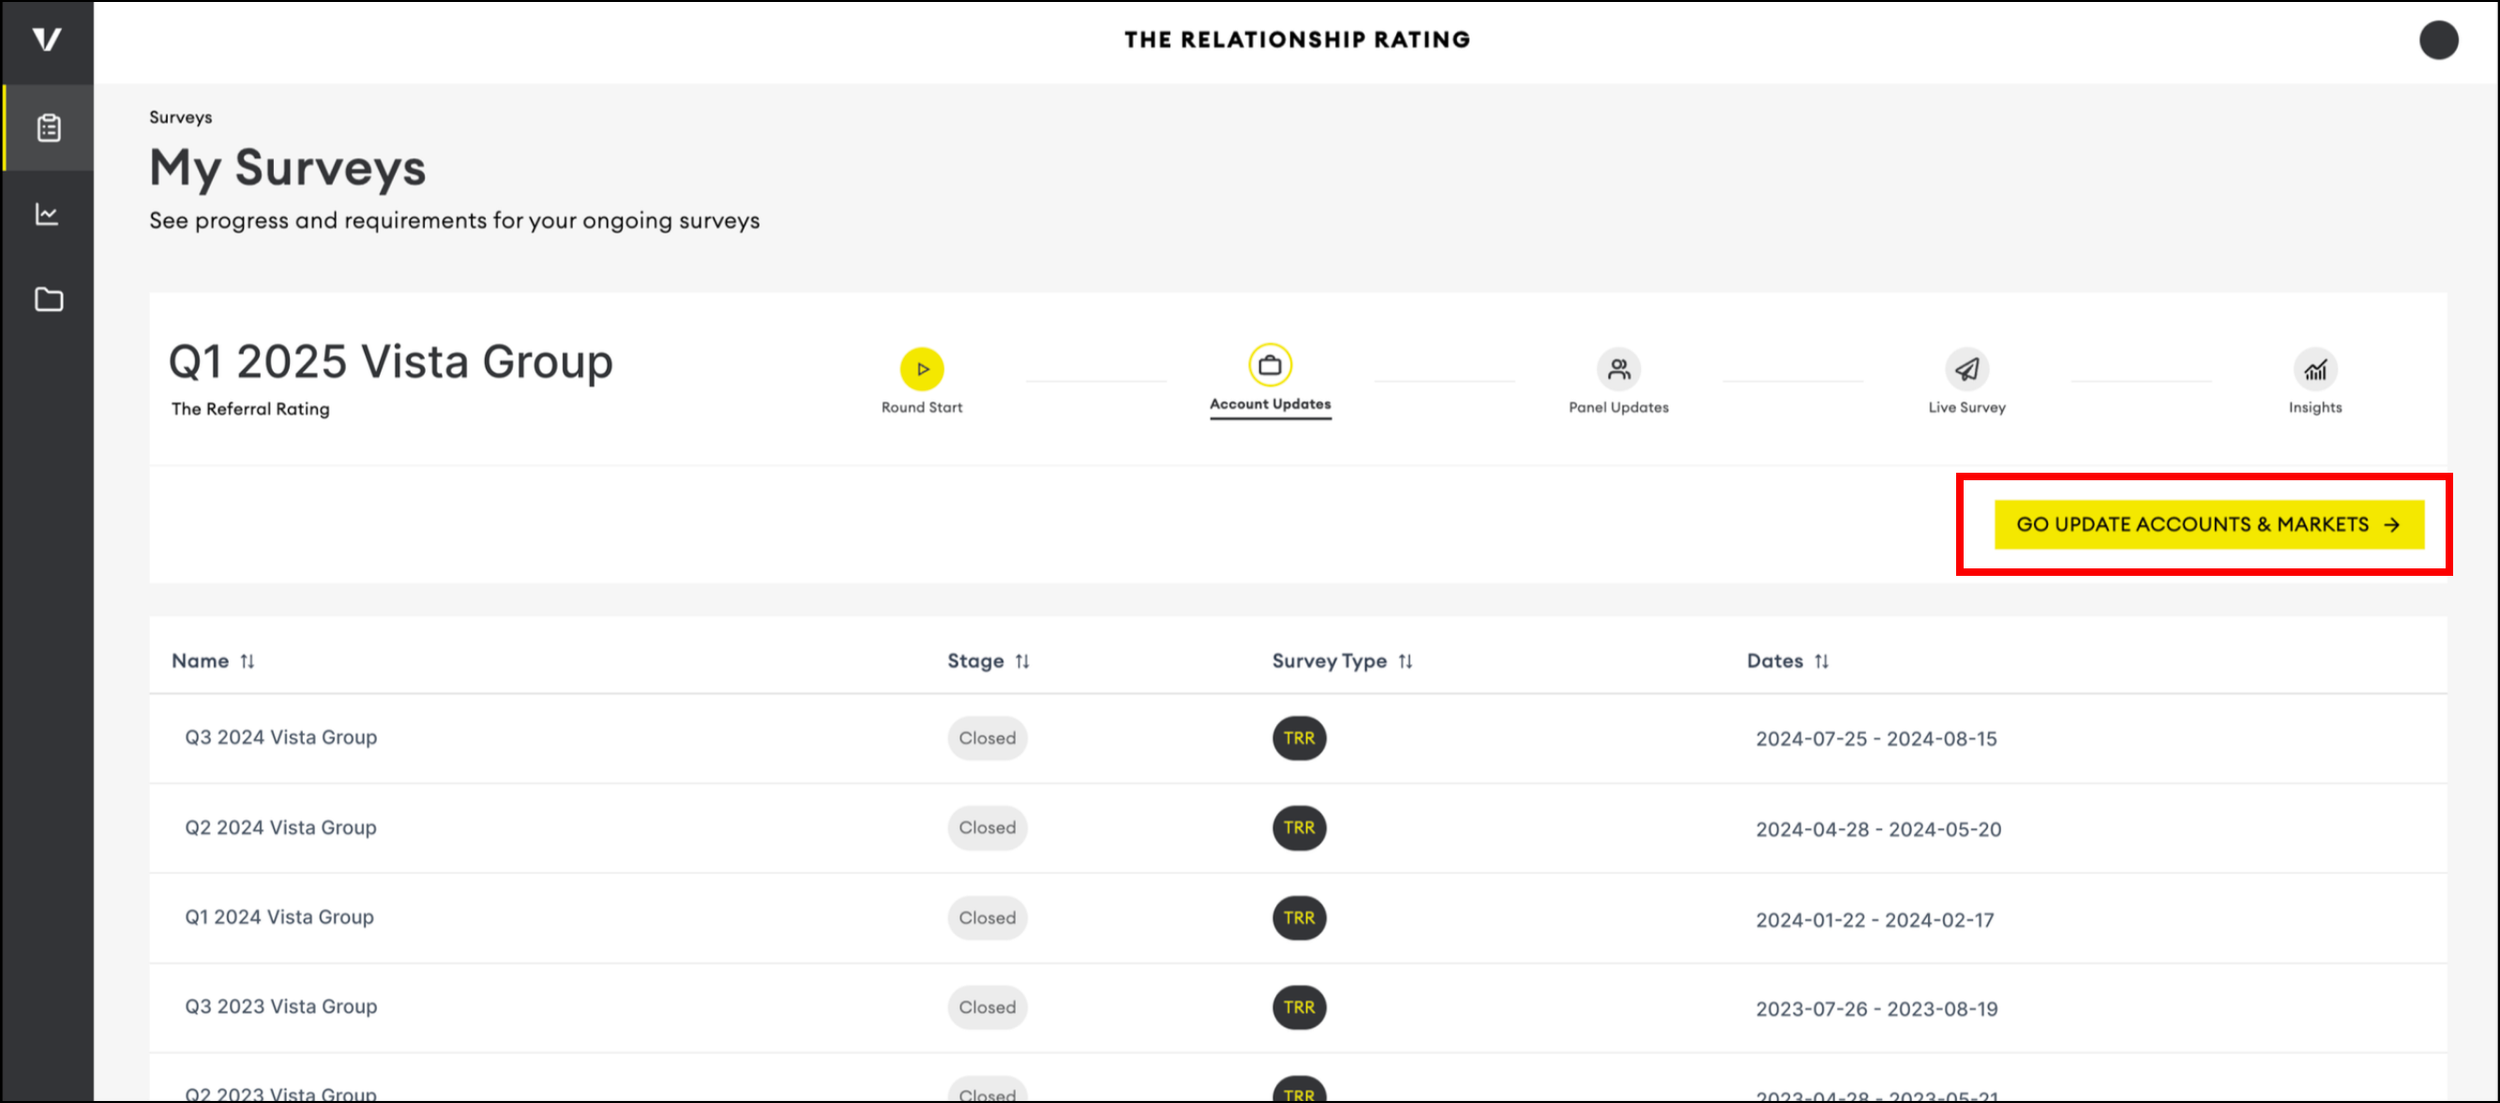Screen dimensions: 2500x1103
Task: Open the Surveys clipboard sidebar icon
Action: 48,128
